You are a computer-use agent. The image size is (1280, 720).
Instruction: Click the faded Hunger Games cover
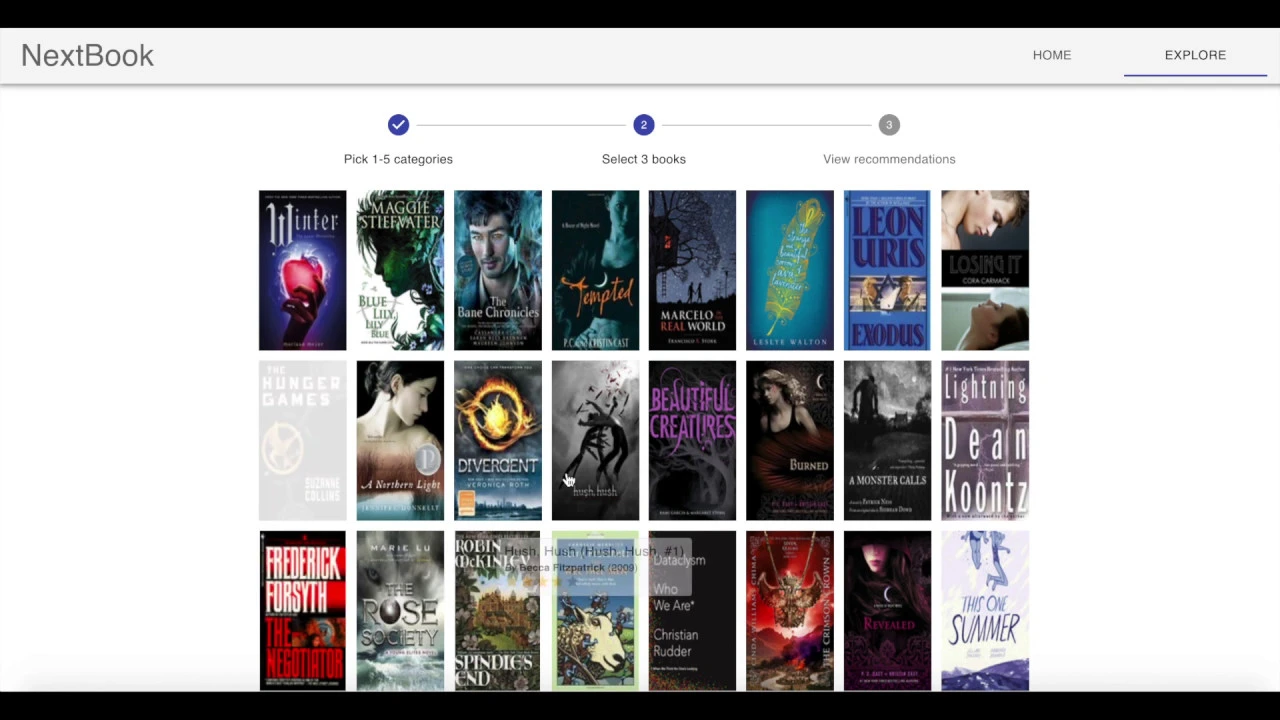pyautogui.click(x=302, y=440)
